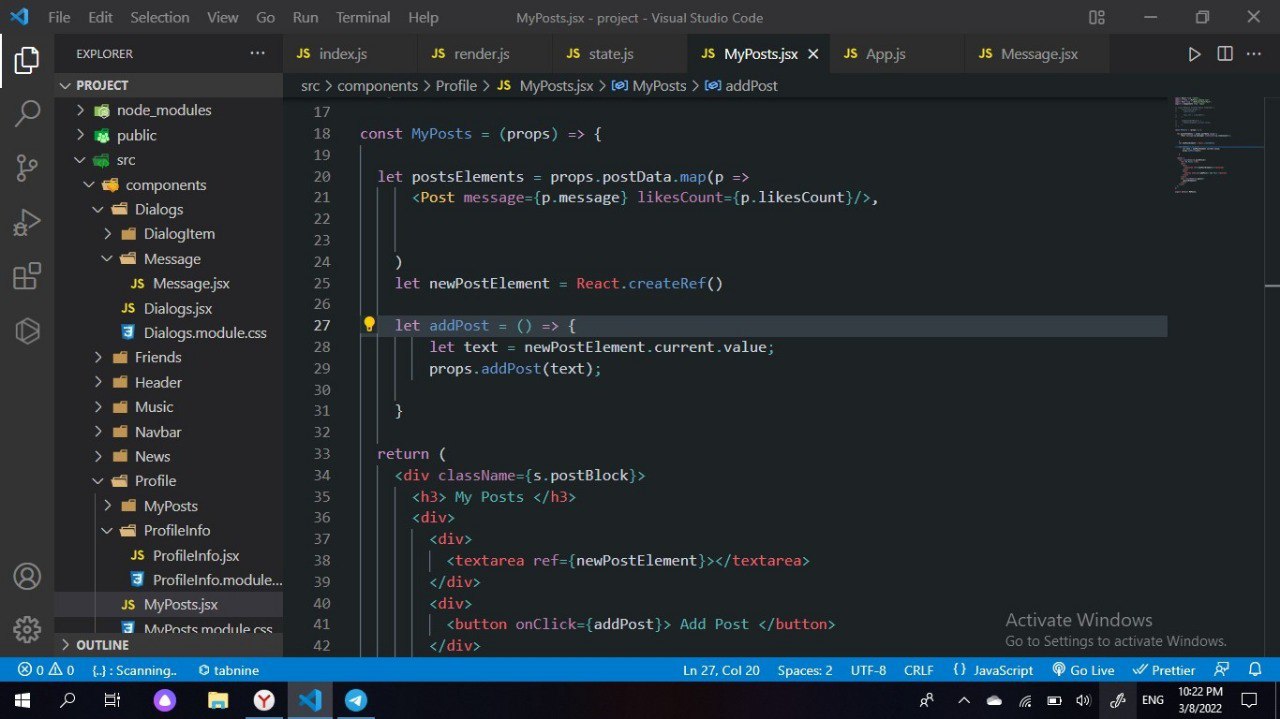The height and width of the screenshot is (719, 1280).
Task: Click the errors and warnings status indicator
Action: [x=45, y=670]
